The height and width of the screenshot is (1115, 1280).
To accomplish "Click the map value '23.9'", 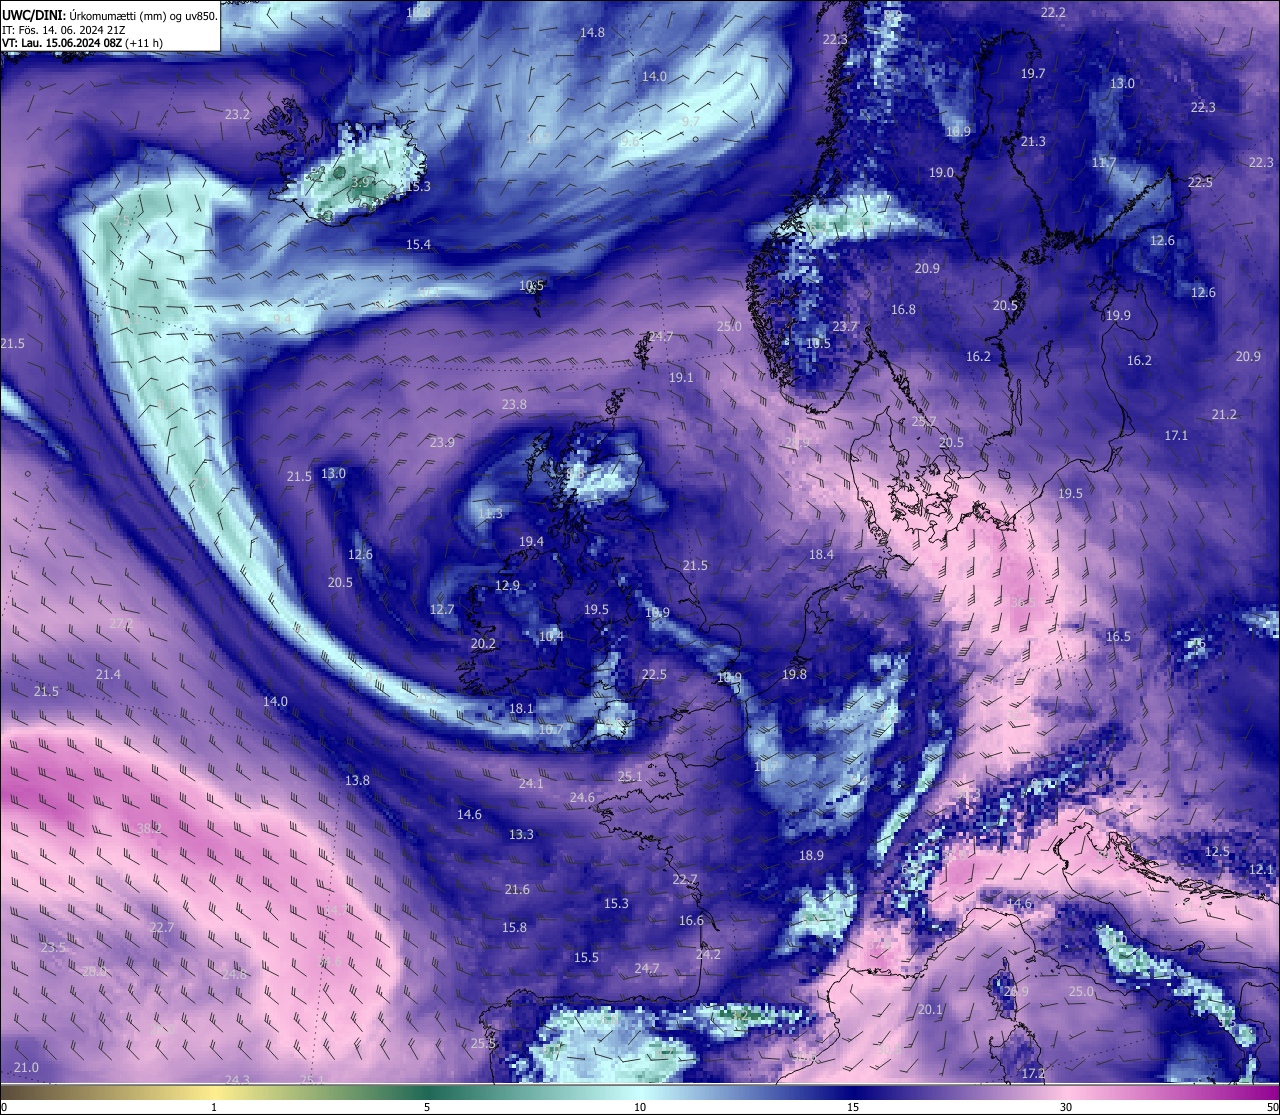I will (x=442, y=443).
